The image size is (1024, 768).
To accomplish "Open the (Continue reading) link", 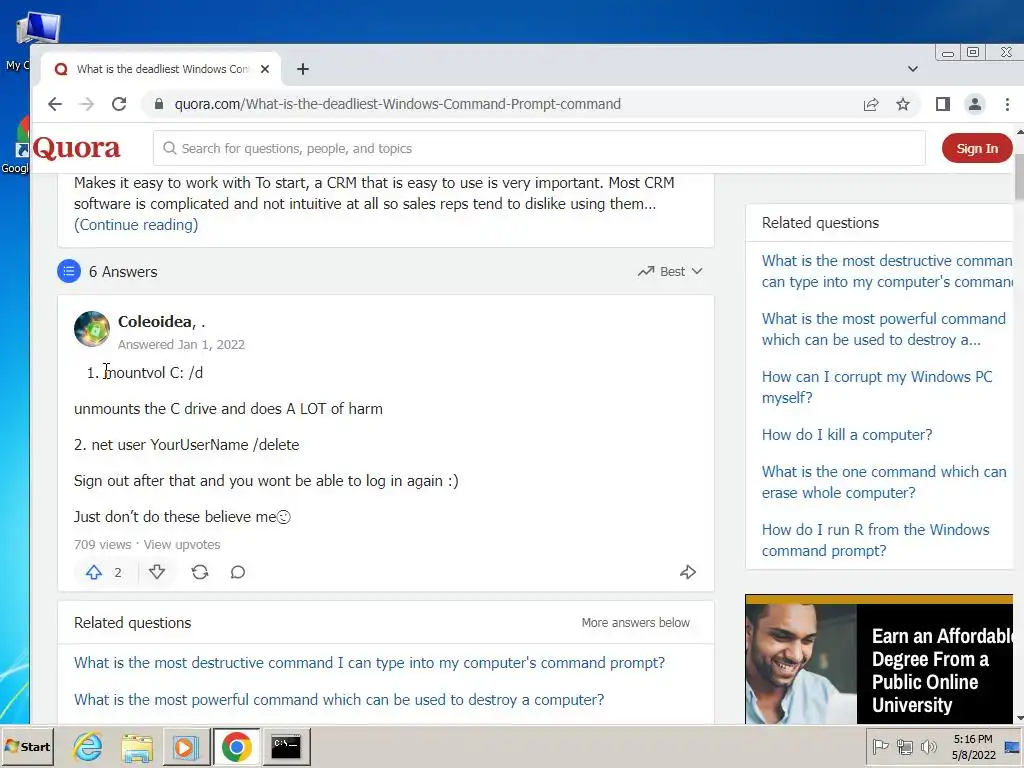I will (x=136, y=225).
